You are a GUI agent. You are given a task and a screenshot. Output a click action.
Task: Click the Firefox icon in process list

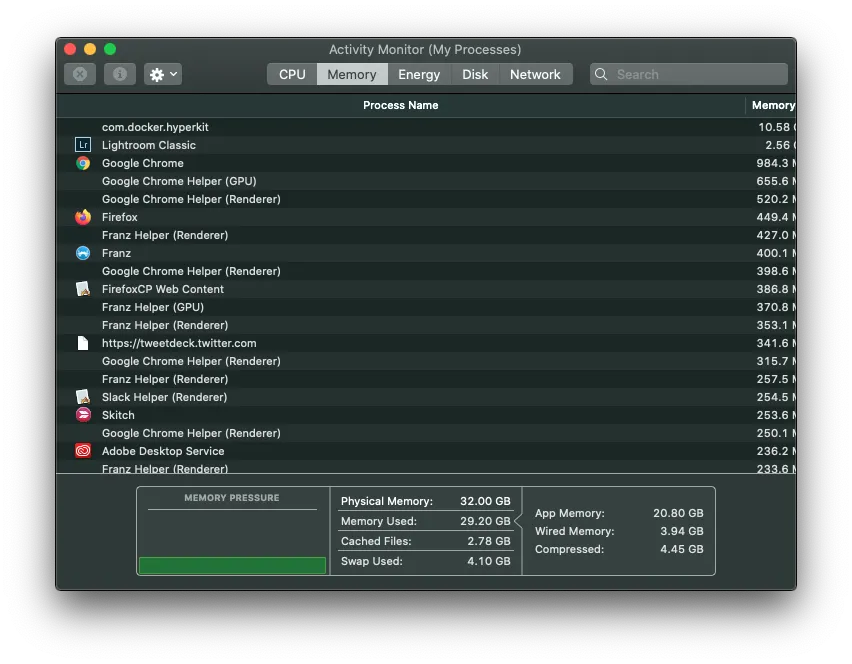tap(83, 217)
